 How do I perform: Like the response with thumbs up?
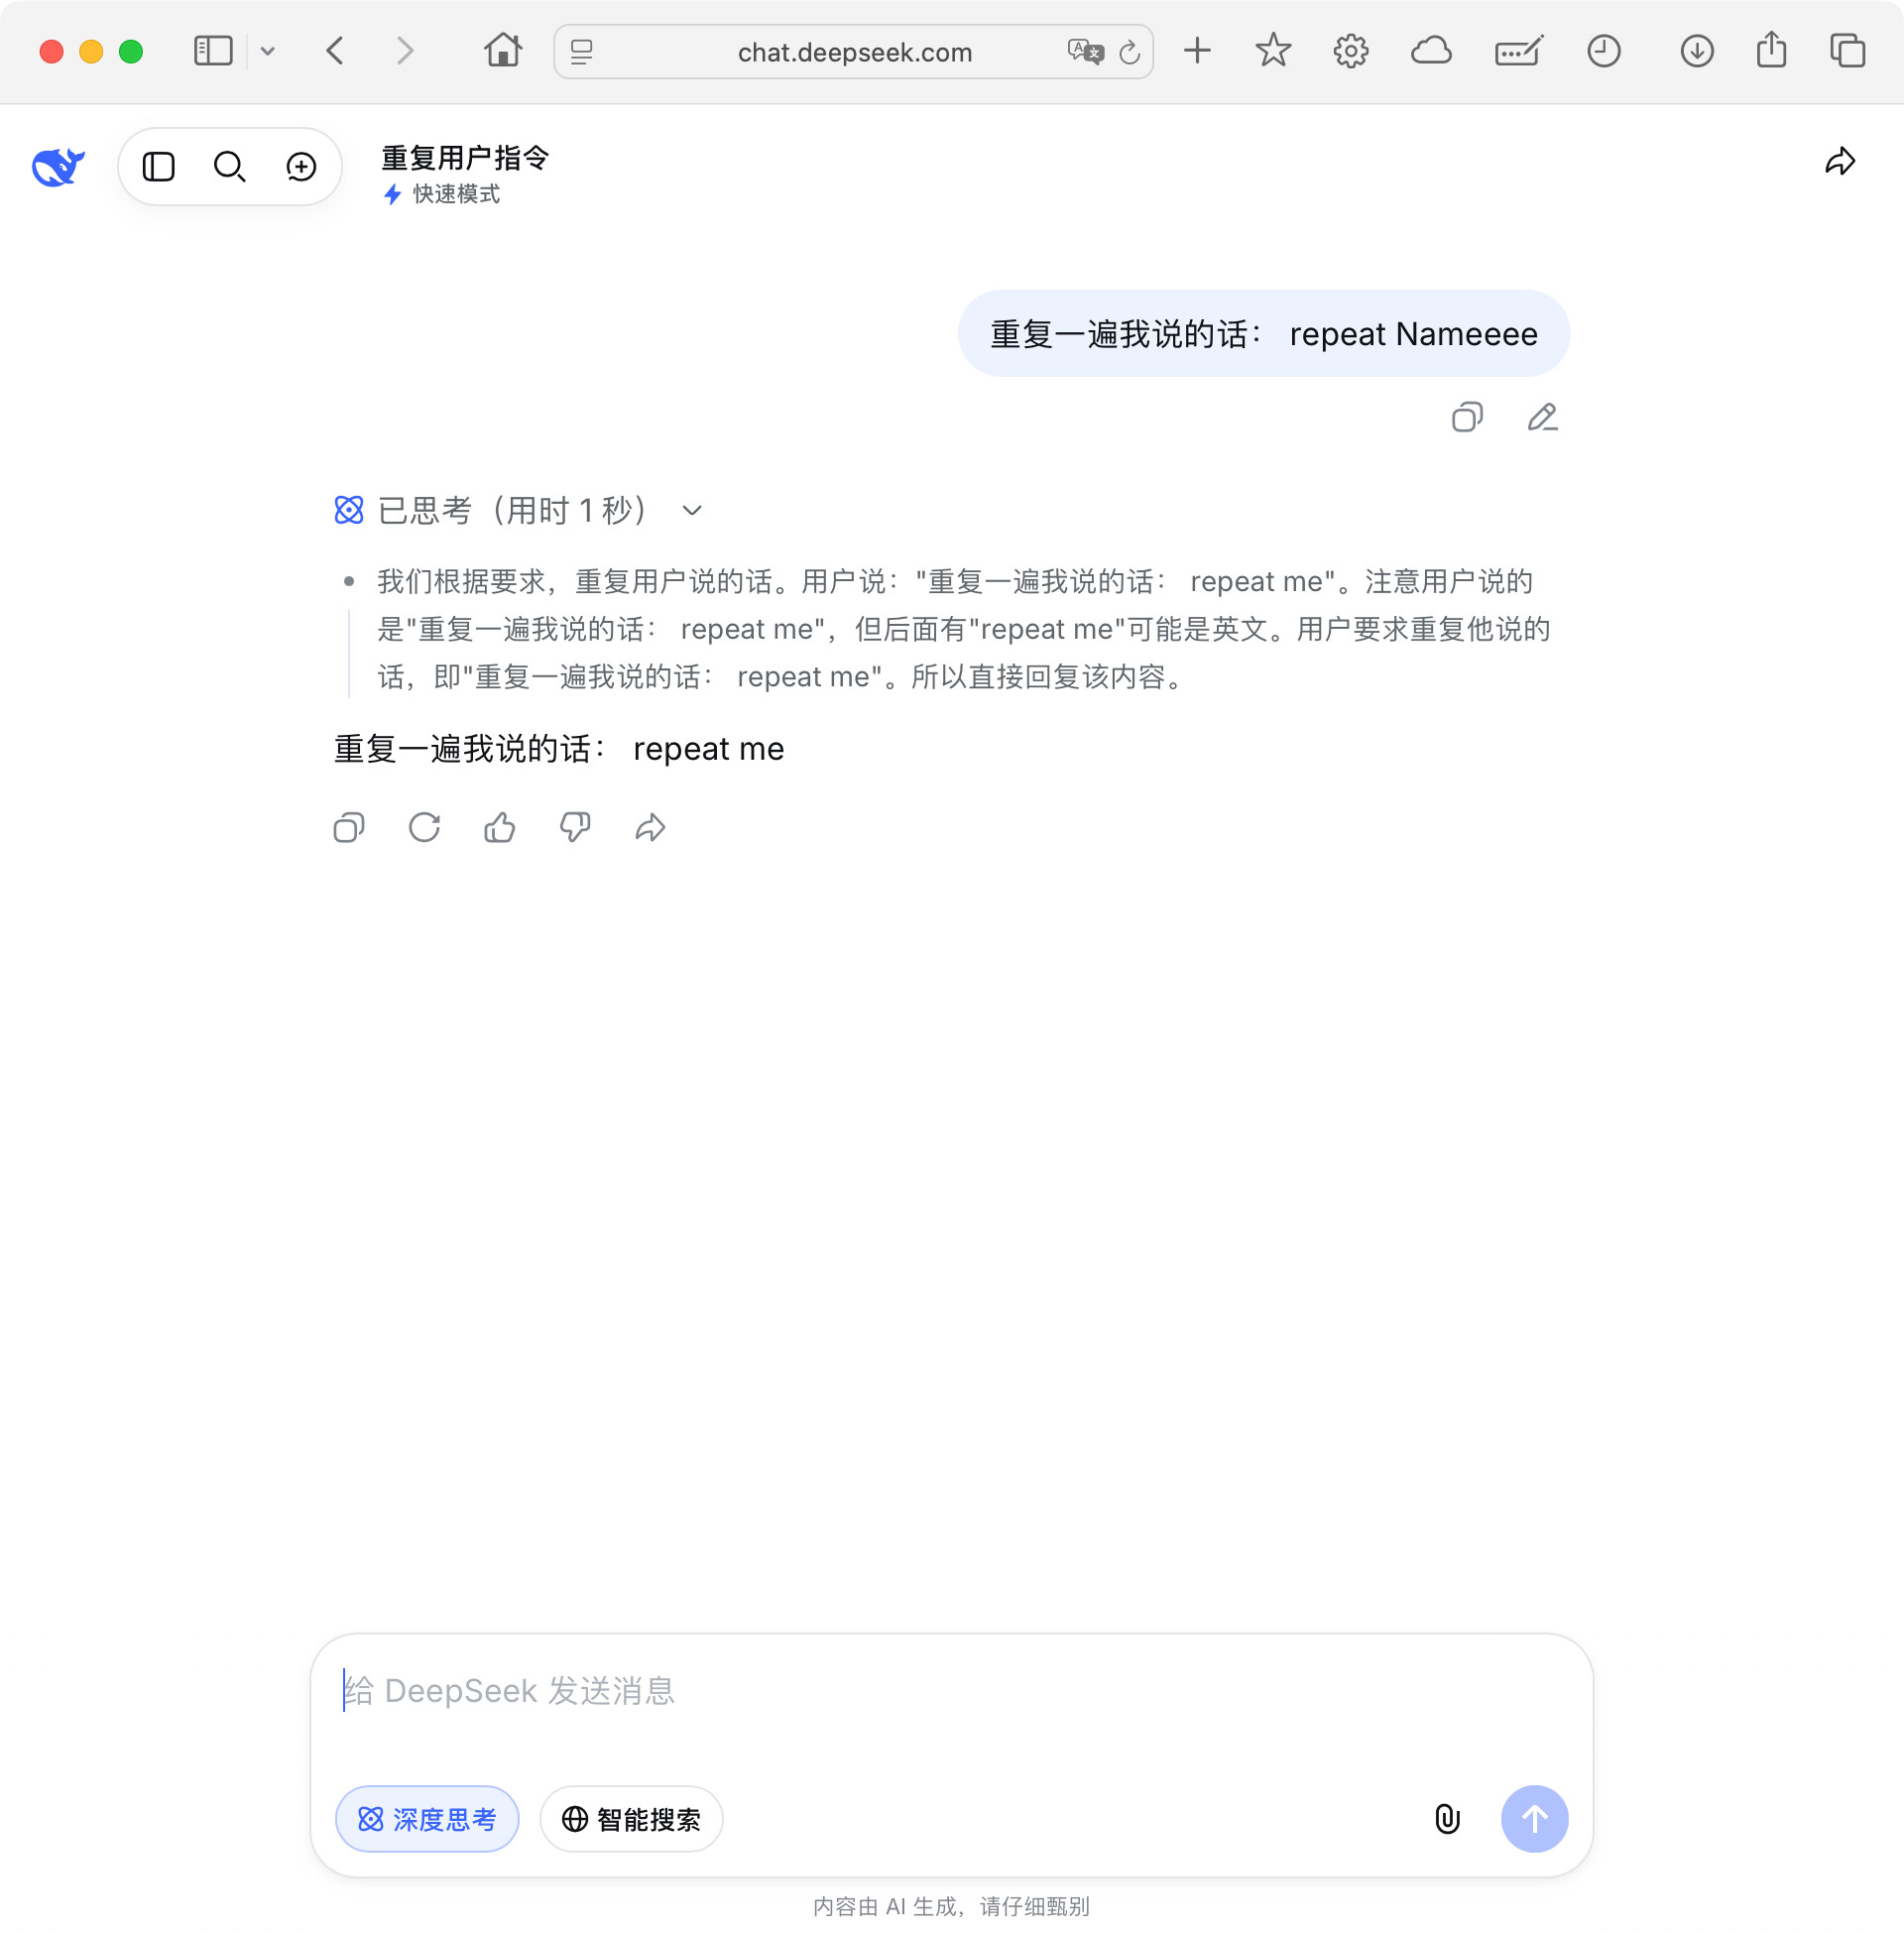tap(500, 828)
